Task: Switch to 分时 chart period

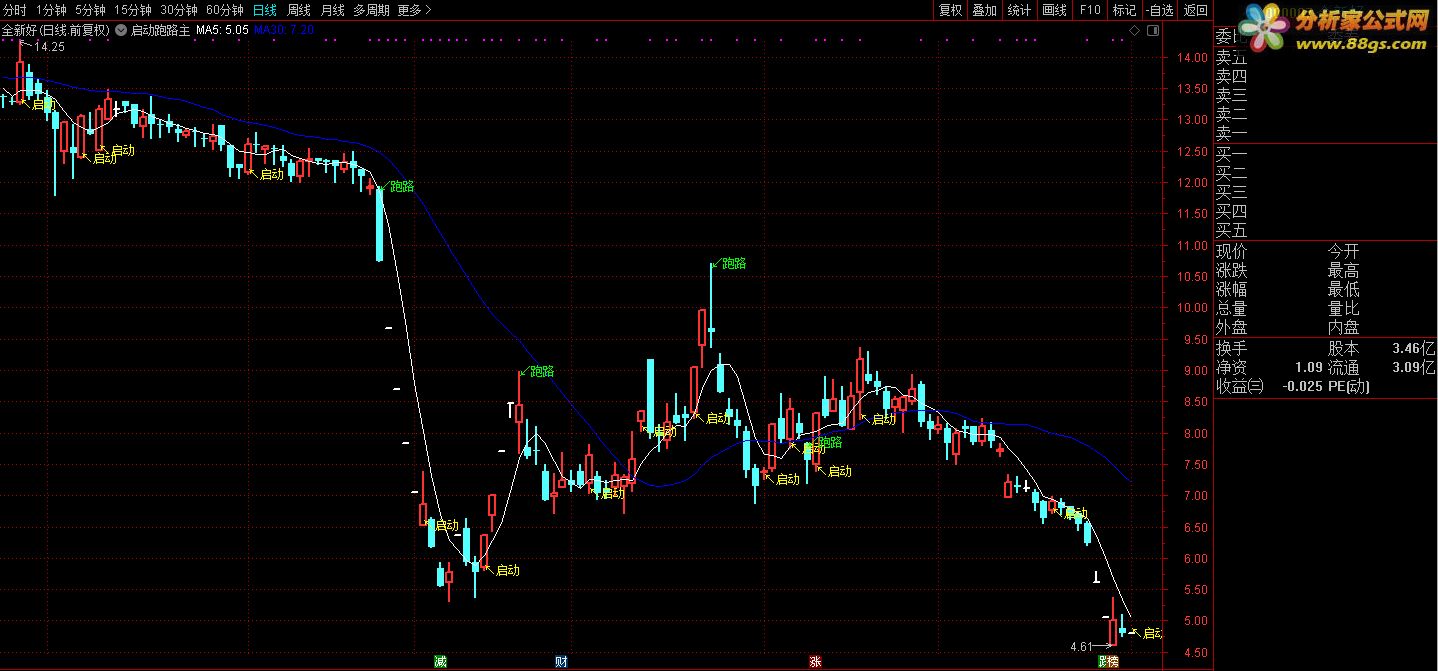Action: pyautogui.click(x=15, y=10)
